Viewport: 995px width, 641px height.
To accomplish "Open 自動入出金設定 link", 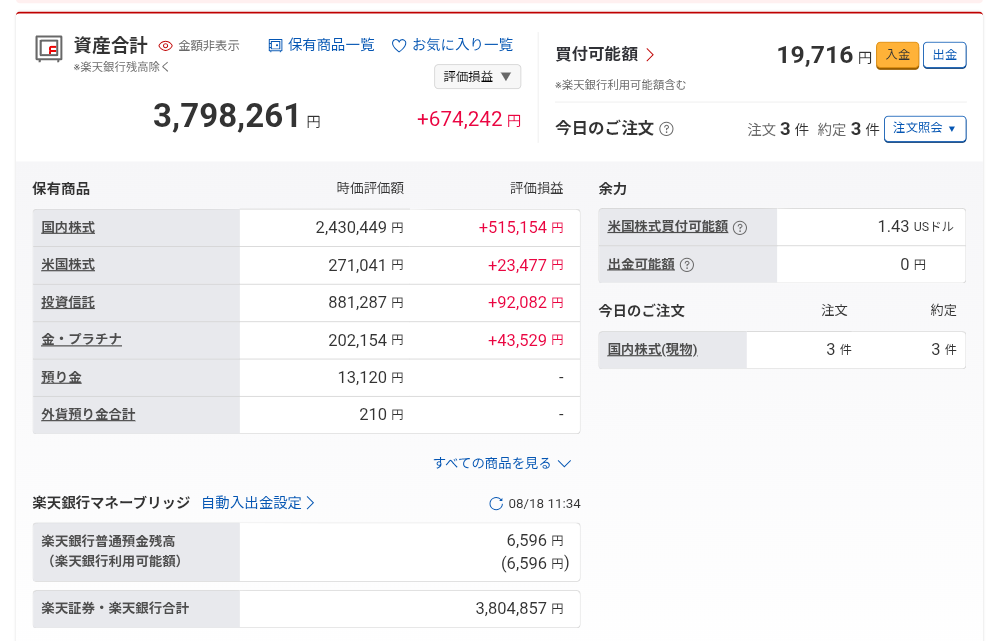I will pyautogui.click(x=258, y=503).
